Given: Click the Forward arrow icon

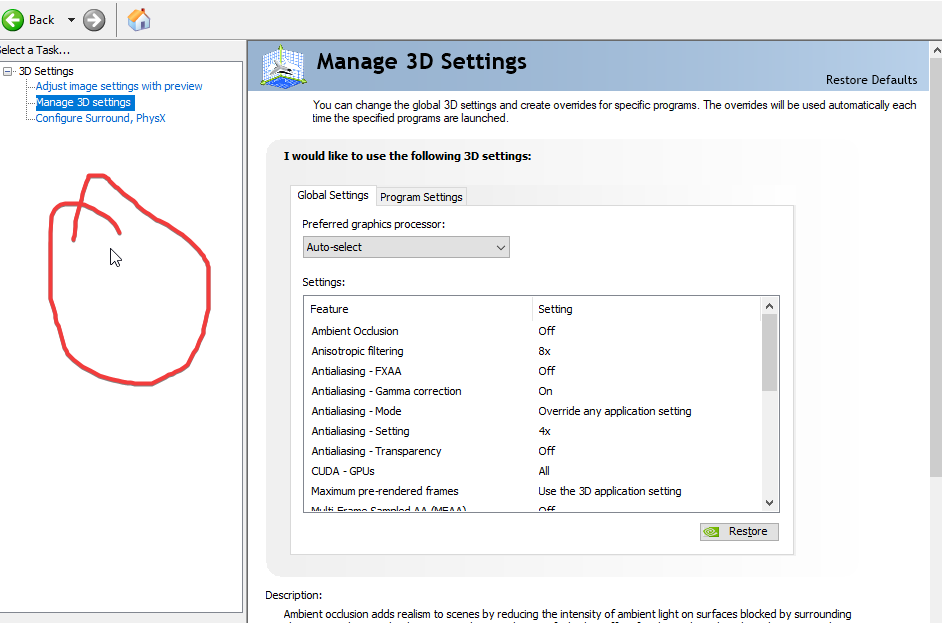Looking at the screenshot, I should pyautogui.click(x=94, y=20).
